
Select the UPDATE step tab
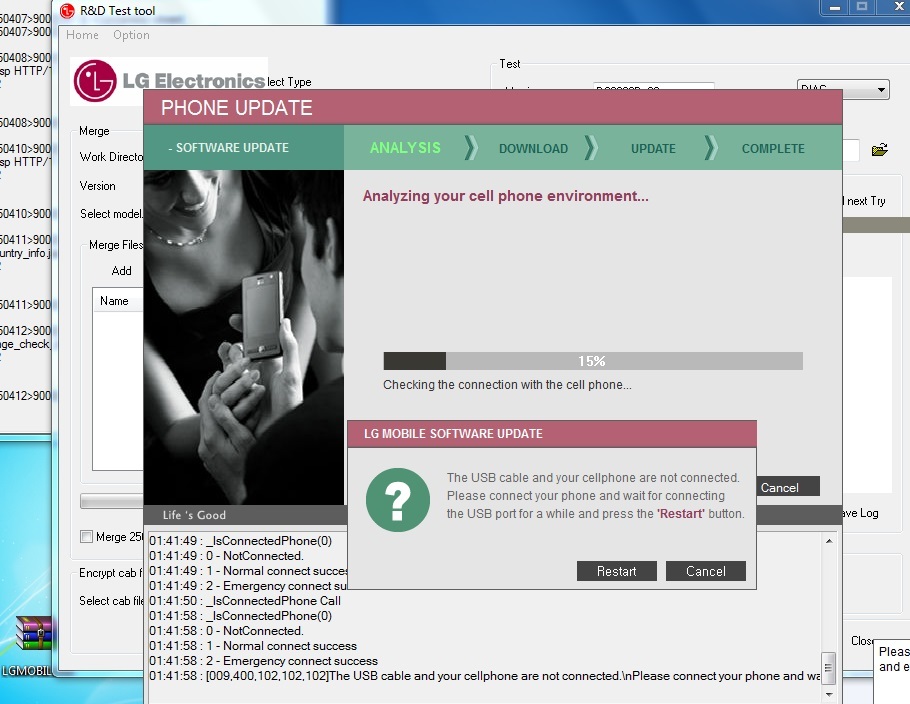pyautogui.click(x=653, y=149)
